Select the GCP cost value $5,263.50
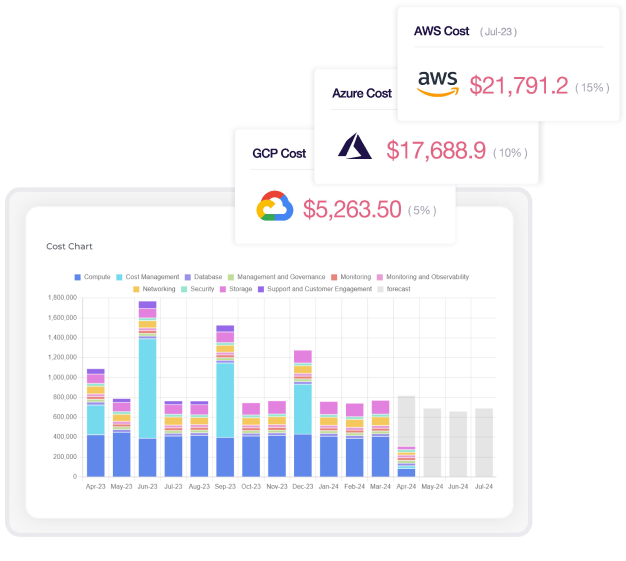 coord(352,209)
